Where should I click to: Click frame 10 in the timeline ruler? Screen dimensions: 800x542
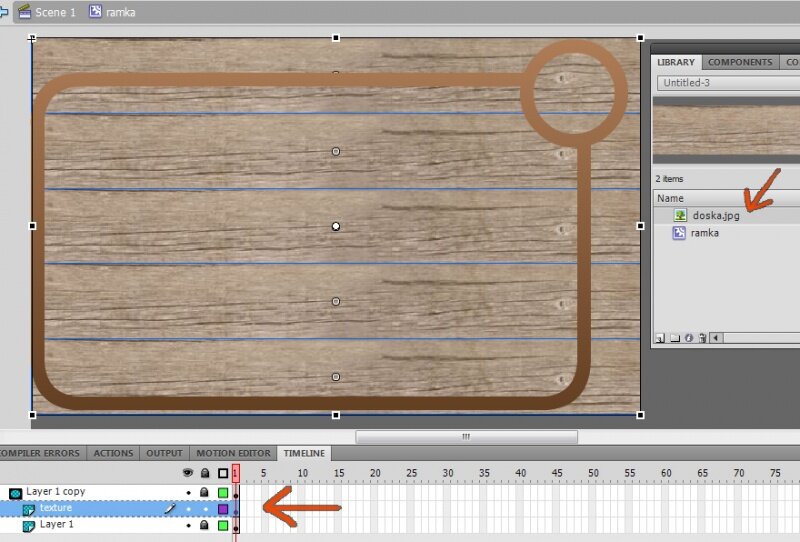(301, 473)
